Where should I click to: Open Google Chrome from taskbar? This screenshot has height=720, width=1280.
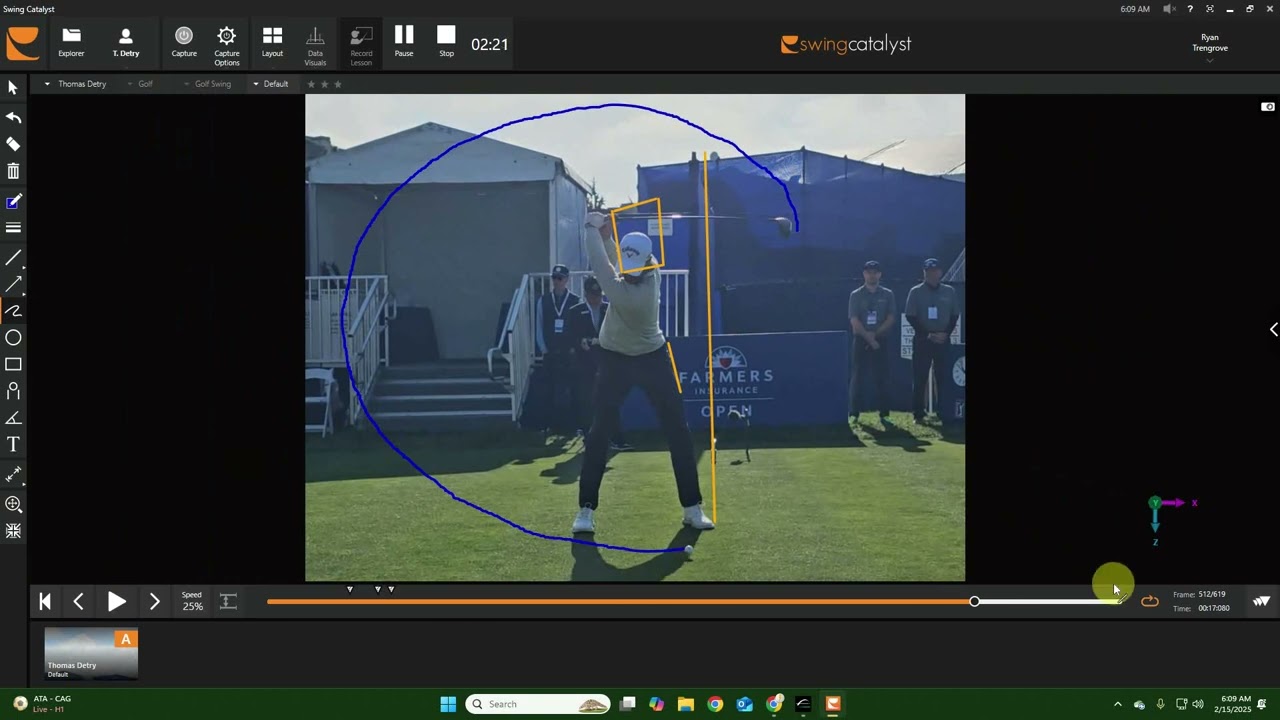715,704
